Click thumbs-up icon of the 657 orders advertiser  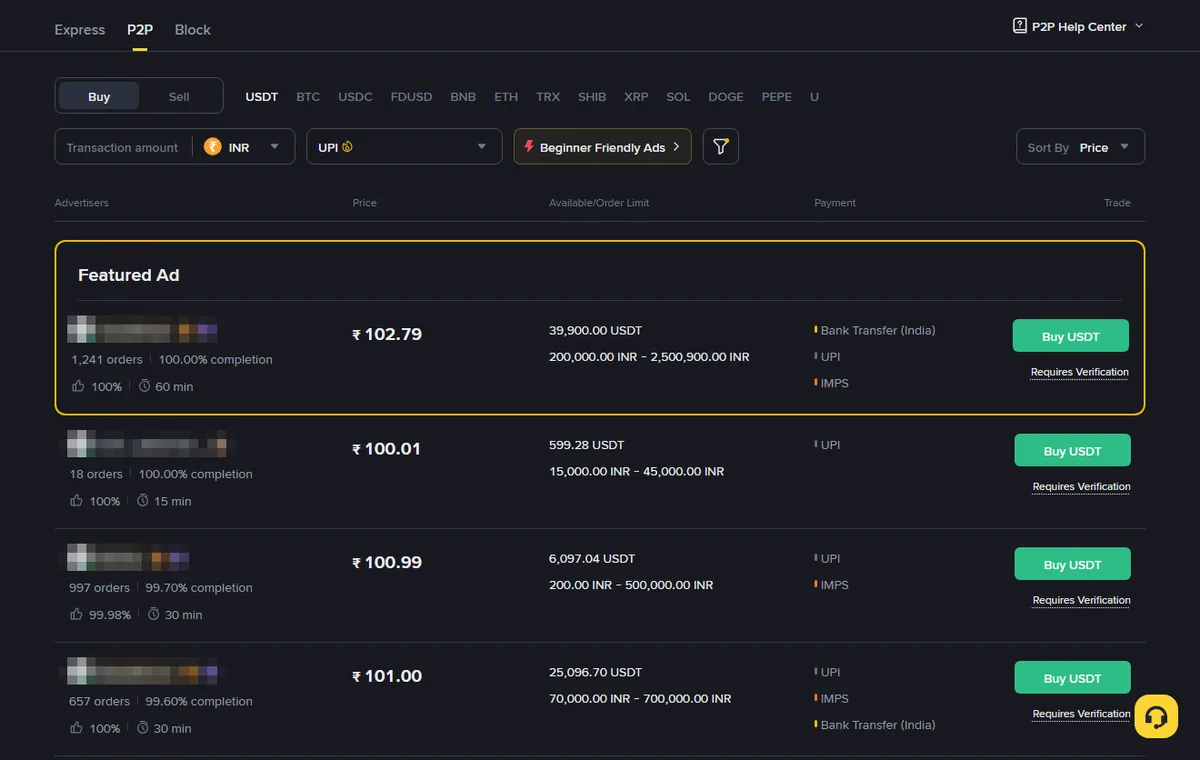click(x=76, y=728)
